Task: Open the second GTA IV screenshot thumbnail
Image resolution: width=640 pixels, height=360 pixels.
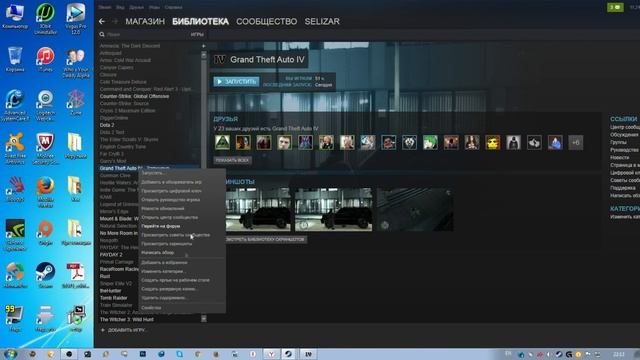Action: tap(333, 209)
